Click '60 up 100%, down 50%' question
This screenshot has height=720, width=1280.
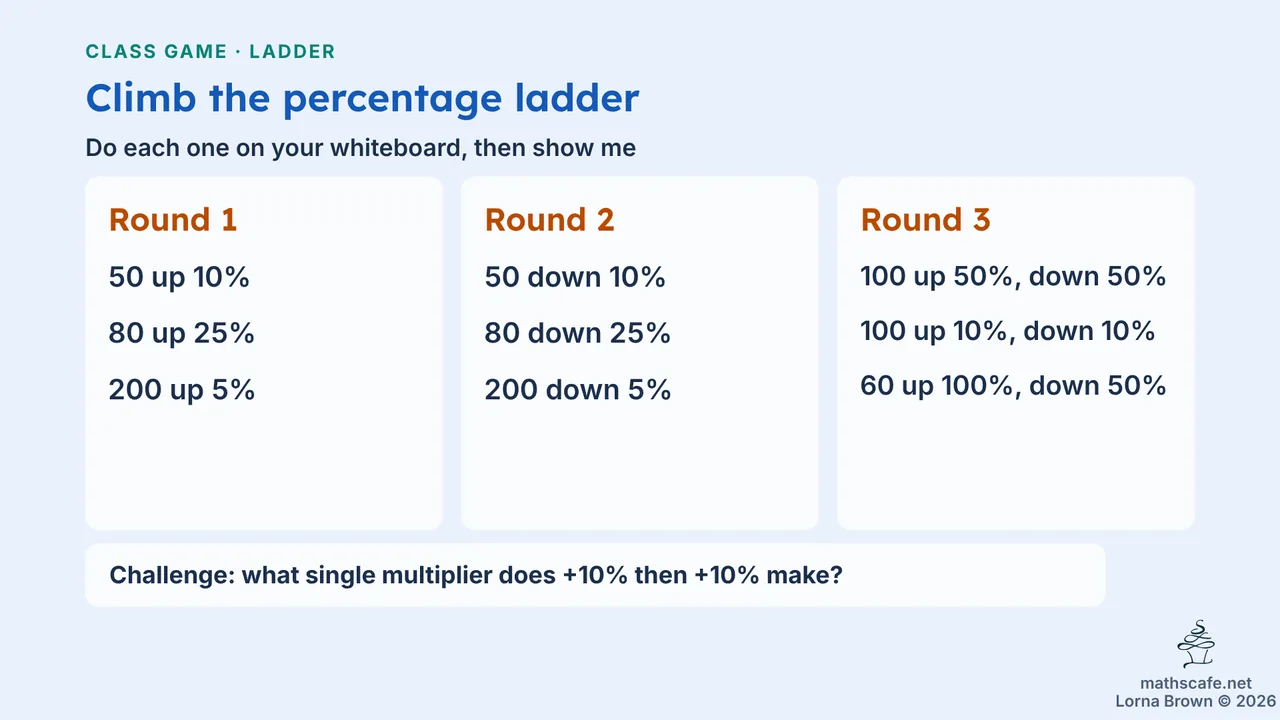(1013, 386)
